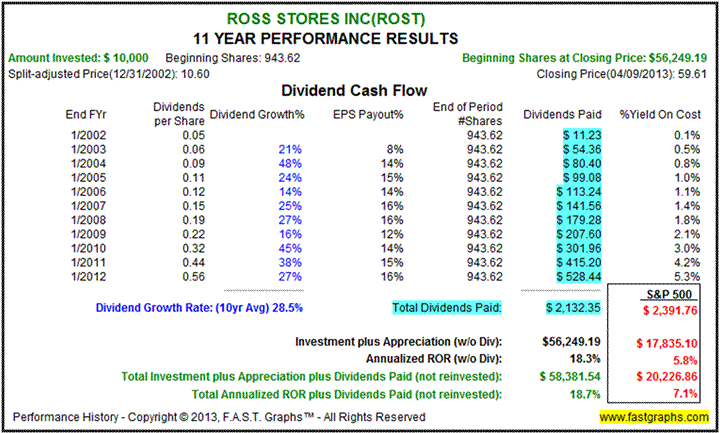The image size is (720, 433).
Task: Select the S&P 500 7.1% total ROR
Action: click(x=686, y=394)
